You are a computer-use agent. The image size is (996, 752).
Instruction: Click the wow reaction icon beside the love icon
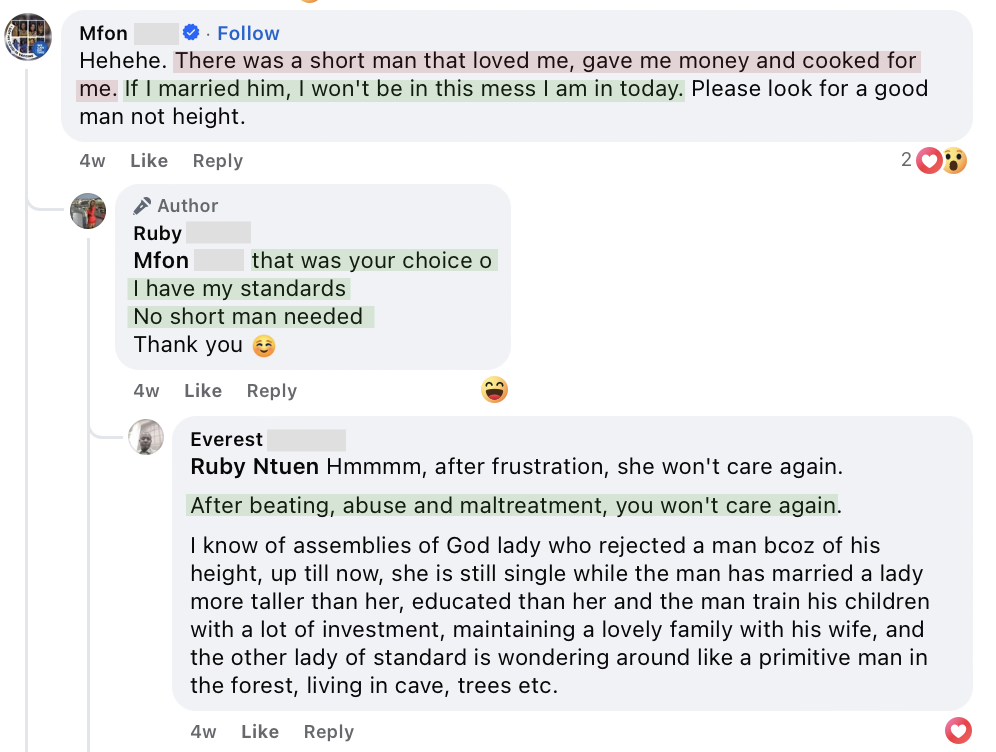(x=953, y=160)
